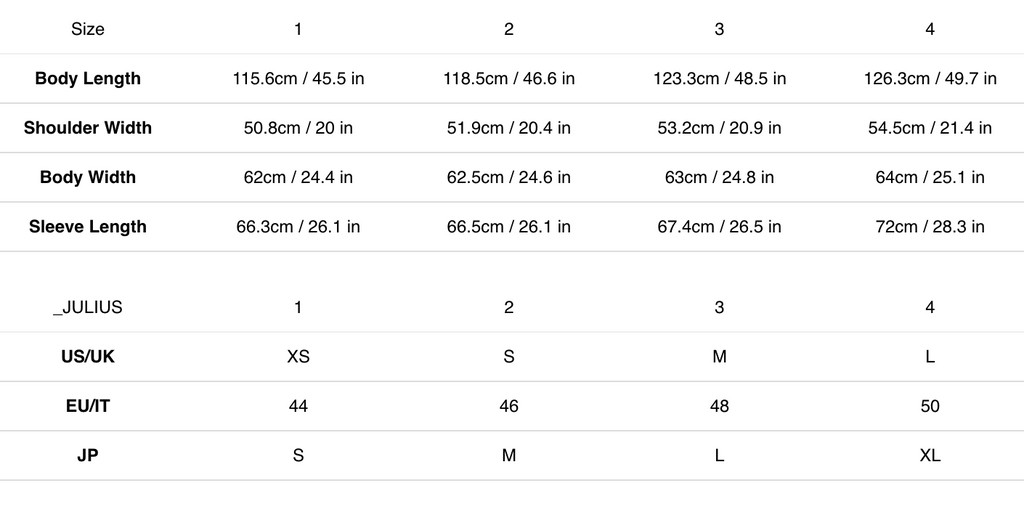Click the Body Width row label

[88, 177]
